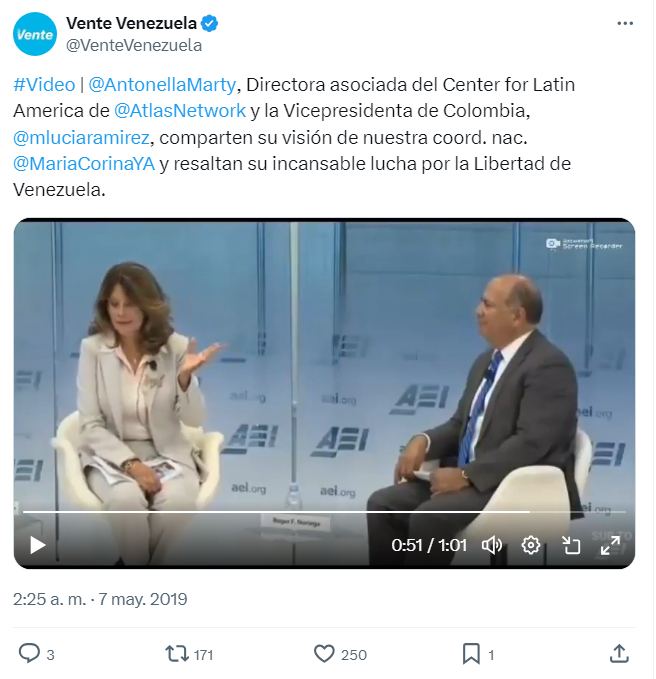Visit the @AtlasNetwork mention
Viewport: 656px width, 679px height.
(x=180, y=111)
